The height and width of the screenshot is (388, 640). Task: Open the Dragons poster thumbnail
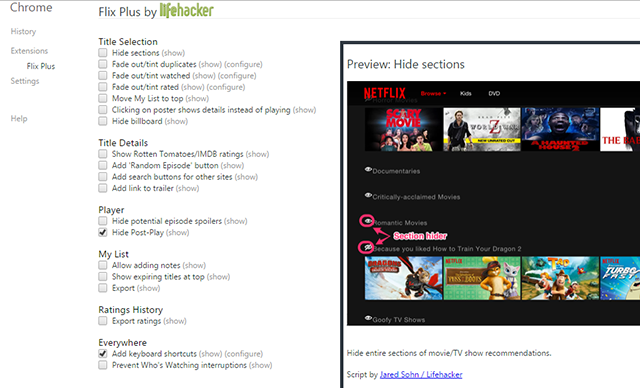403,278
